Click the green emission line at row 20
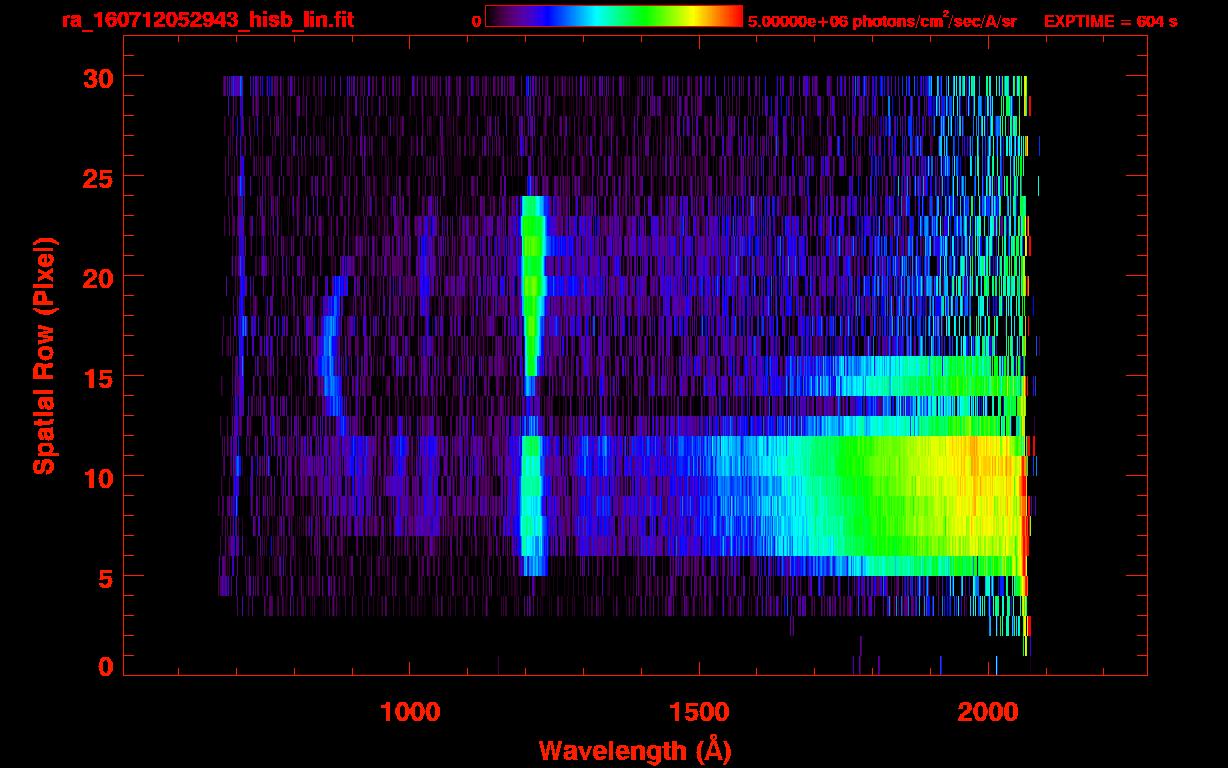The height and width of the screenshot is (768, 1228). [x=533, y=276]
